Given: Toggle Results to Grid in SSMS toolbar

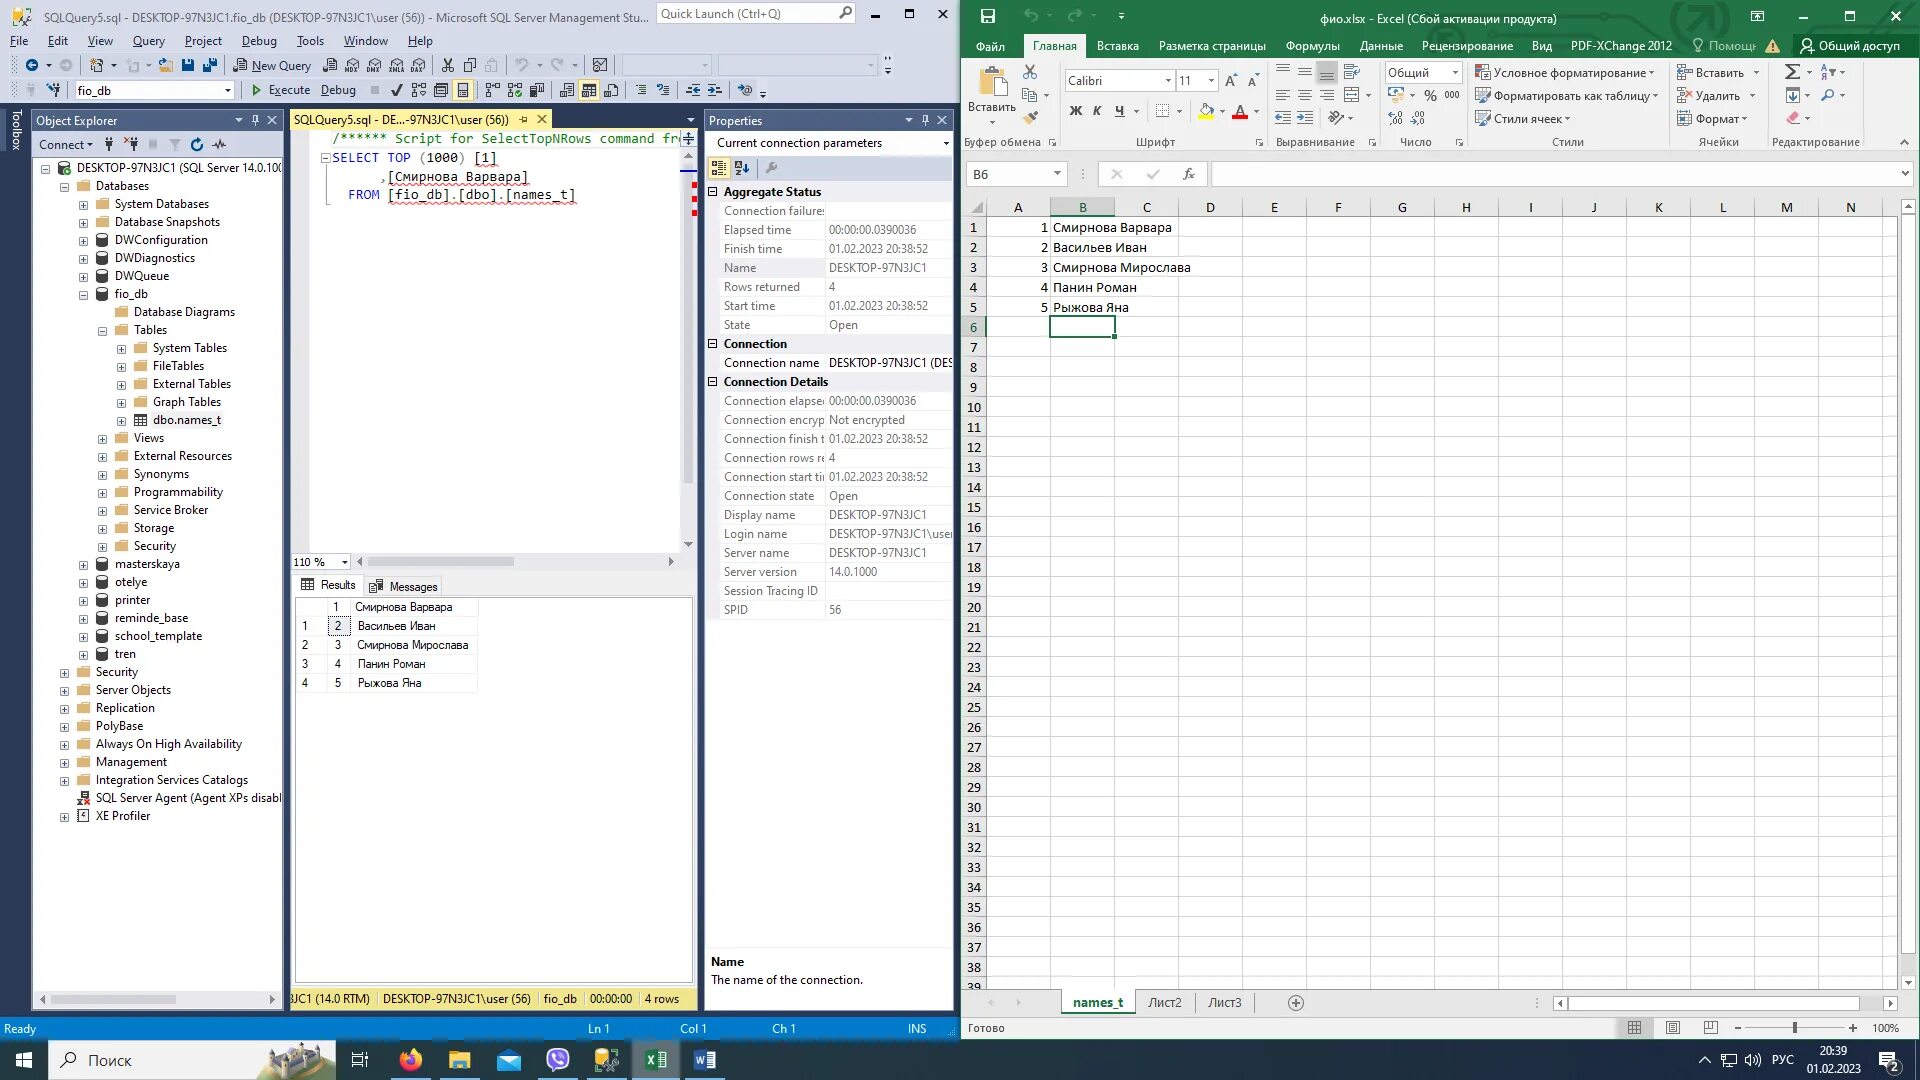Looking at the screenshot, I should pos(589,90).
